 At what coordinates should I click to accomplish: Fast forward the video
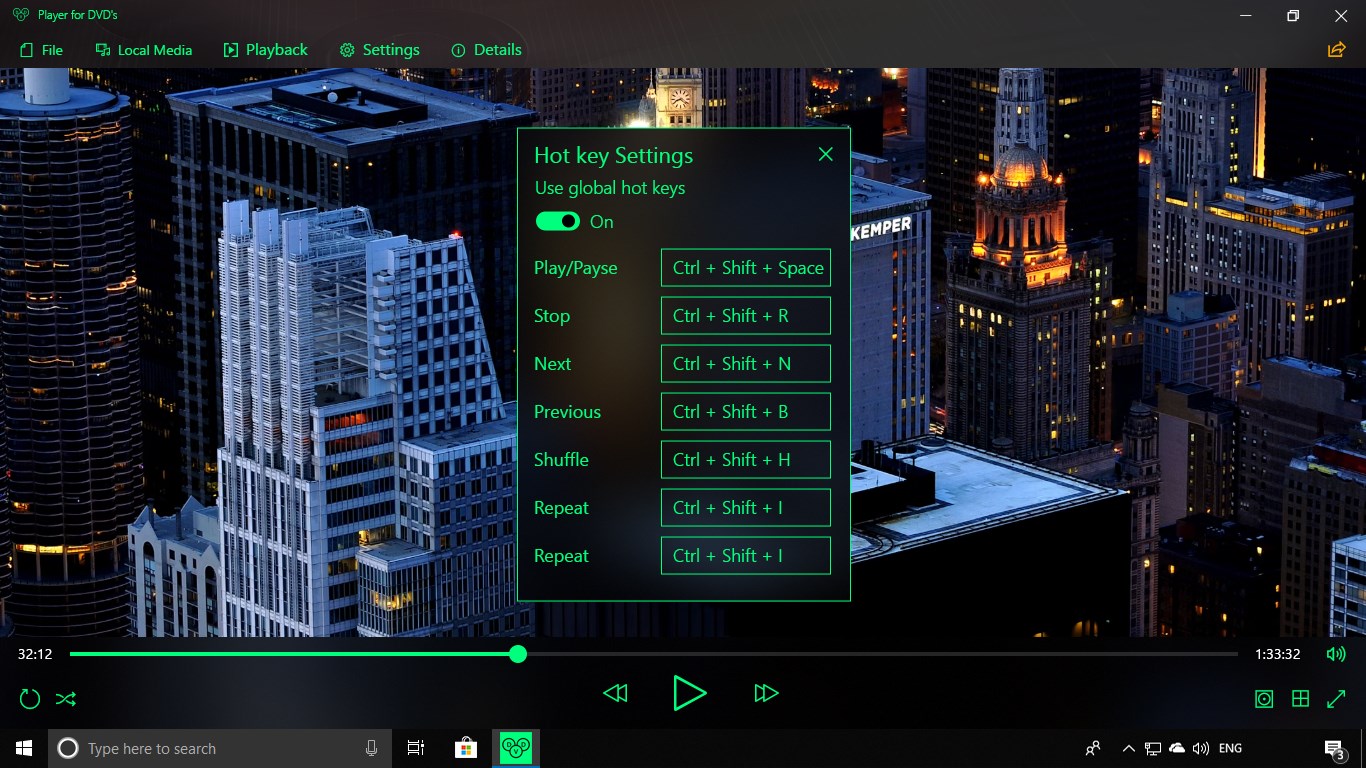pos(766,693)
